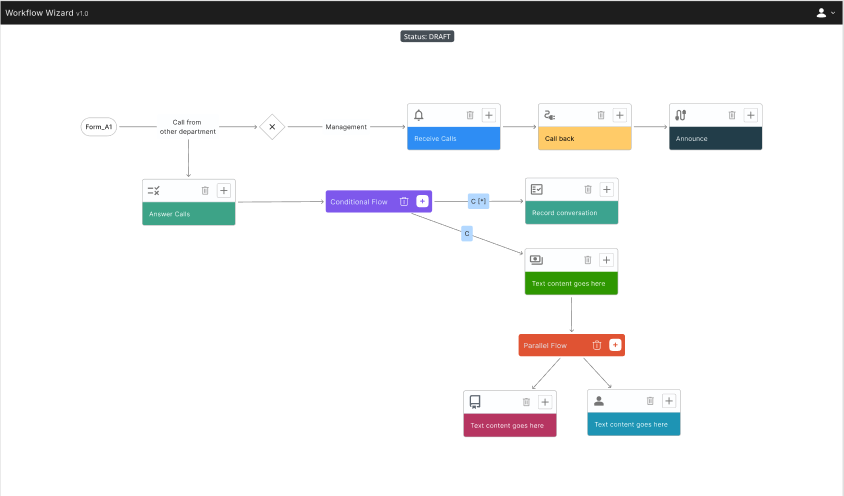Viewport: 844px width, 496px height.
Task: Delete the Receive Calls node
Action: click(x=470, y=115)
